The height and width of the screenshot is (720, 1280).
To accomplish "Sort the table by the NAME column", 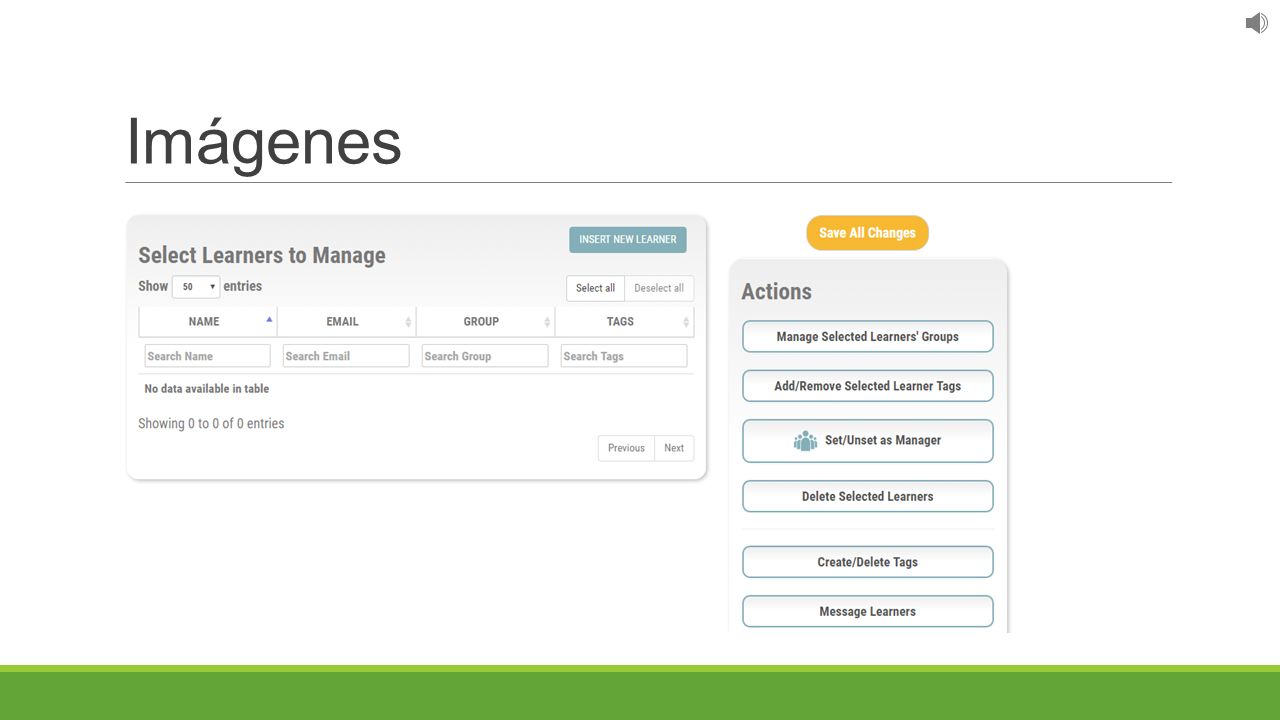I will (x=207, y=321).
